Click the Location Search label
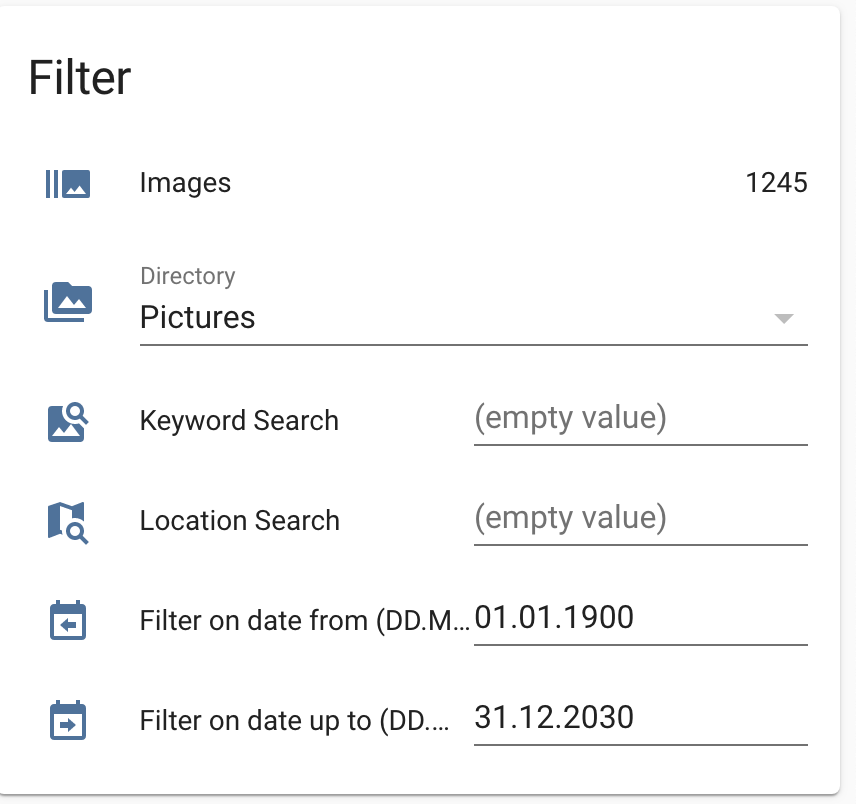 click(240, 520)
